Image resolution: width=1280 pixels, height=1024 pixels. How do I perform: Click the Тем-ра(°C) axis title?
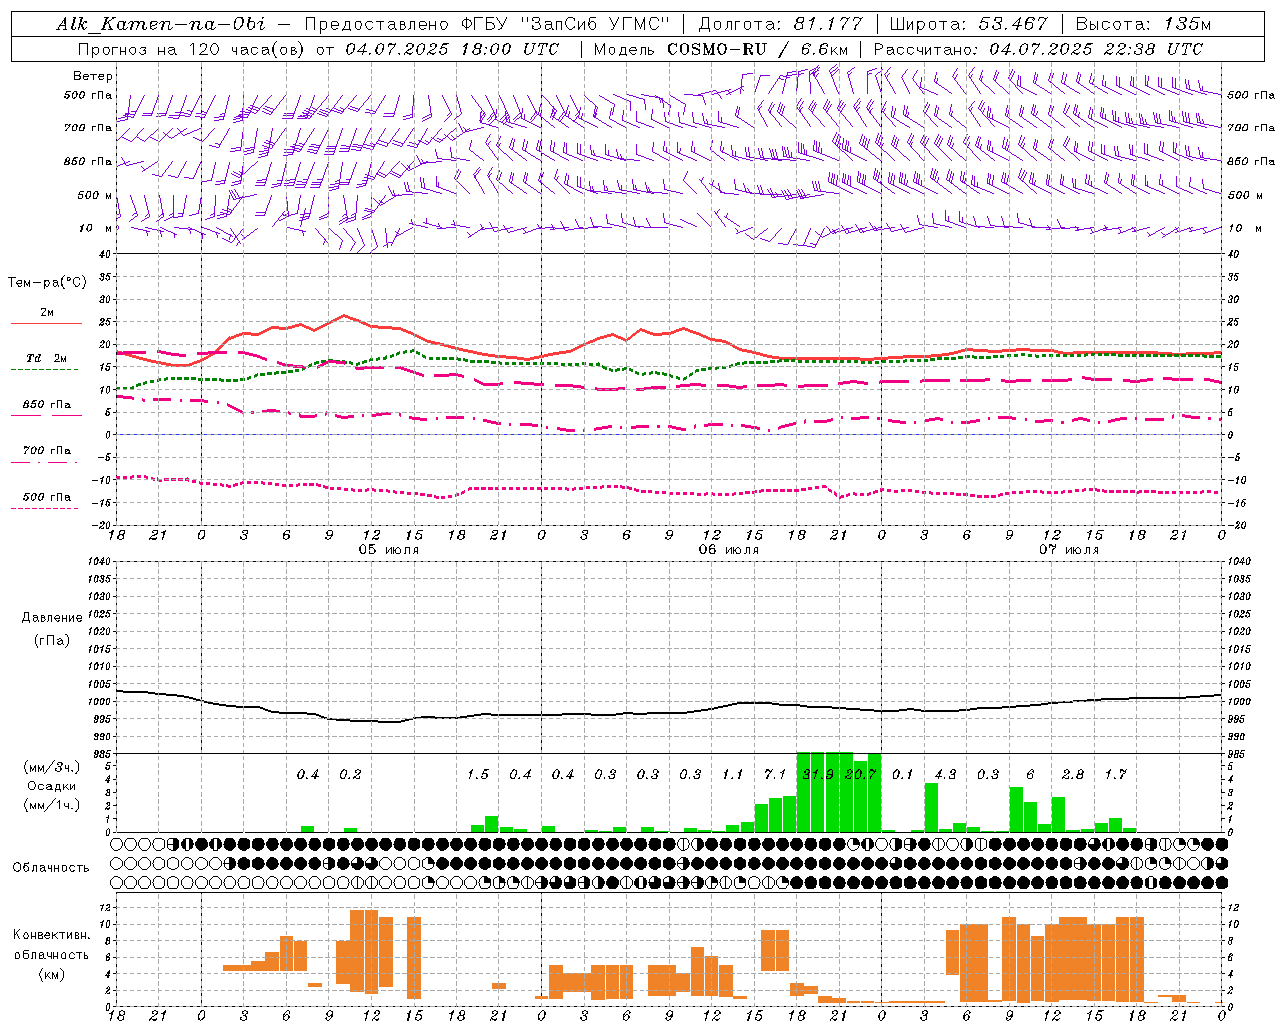coord(47,283)
